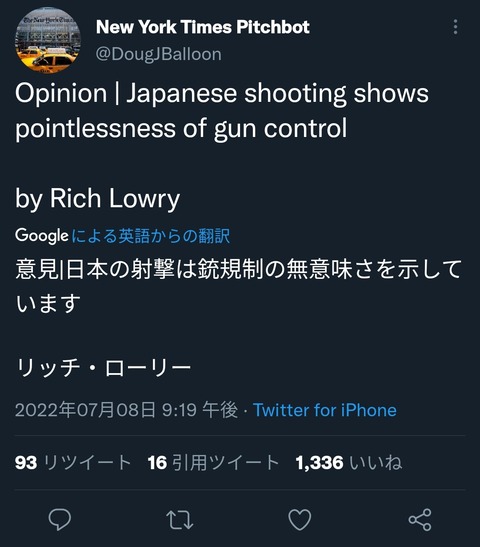This screenshot has height=547, width=480.
Task: Open New York Times Pitchbot profile picture
Action: click(x=48, y=40)
